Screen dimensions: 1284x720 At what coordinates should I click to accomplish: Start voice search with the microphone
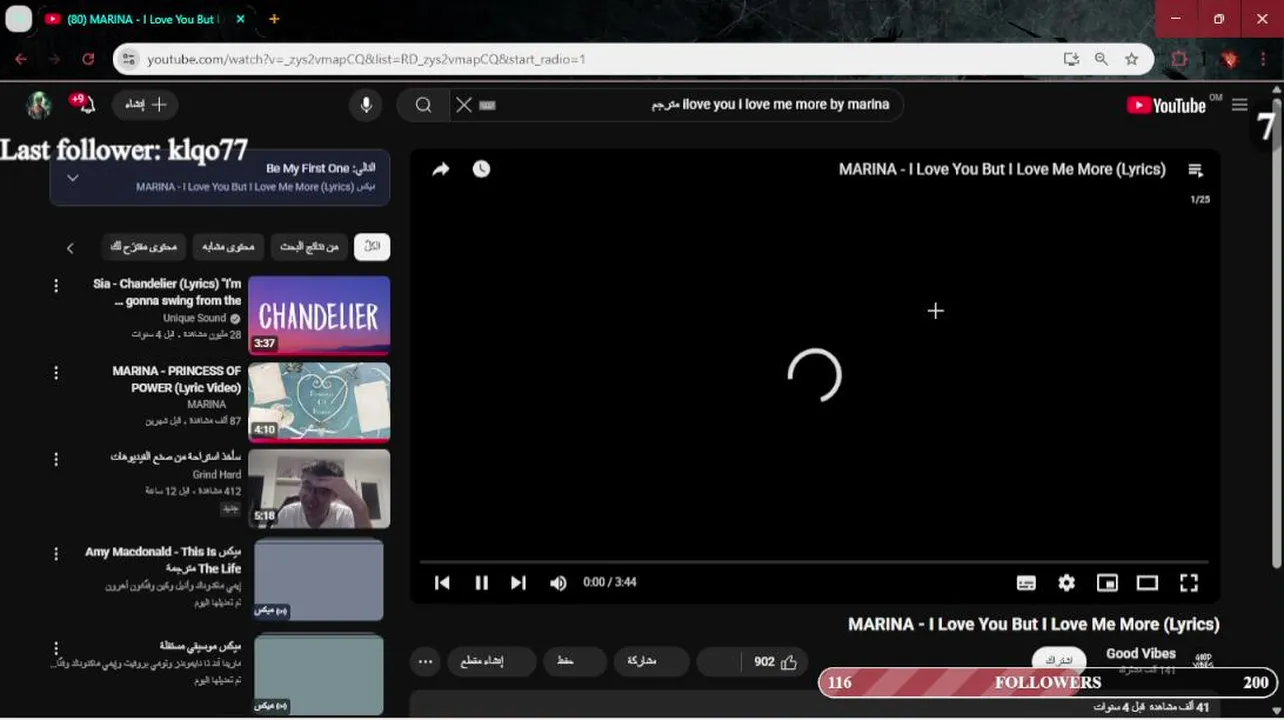pos(366,105)
